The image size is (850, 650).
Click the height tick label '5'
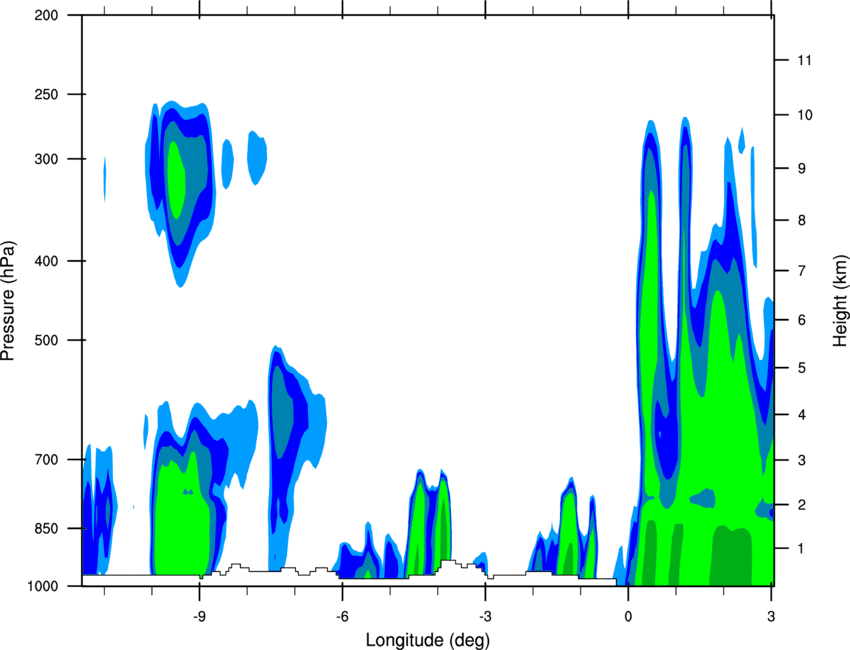tap(802, 368)
